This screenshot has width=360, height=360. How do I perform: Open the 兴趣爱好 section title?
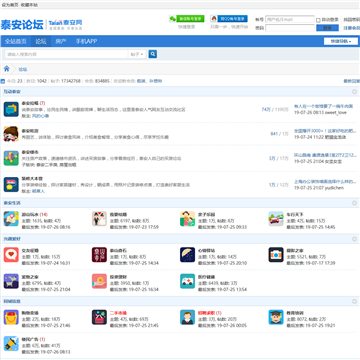click(12, 239)
